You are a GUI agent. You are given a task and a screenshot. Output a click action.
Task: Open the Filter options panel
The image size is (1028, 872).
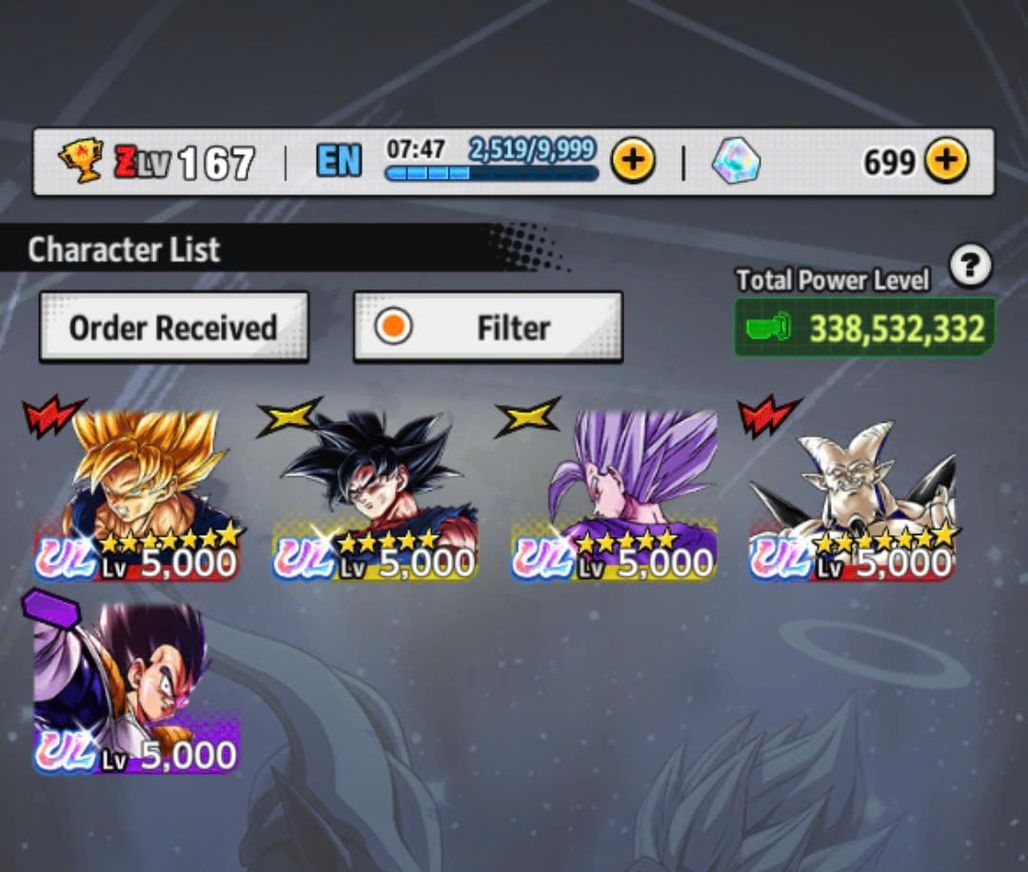(x=488, y=327)
